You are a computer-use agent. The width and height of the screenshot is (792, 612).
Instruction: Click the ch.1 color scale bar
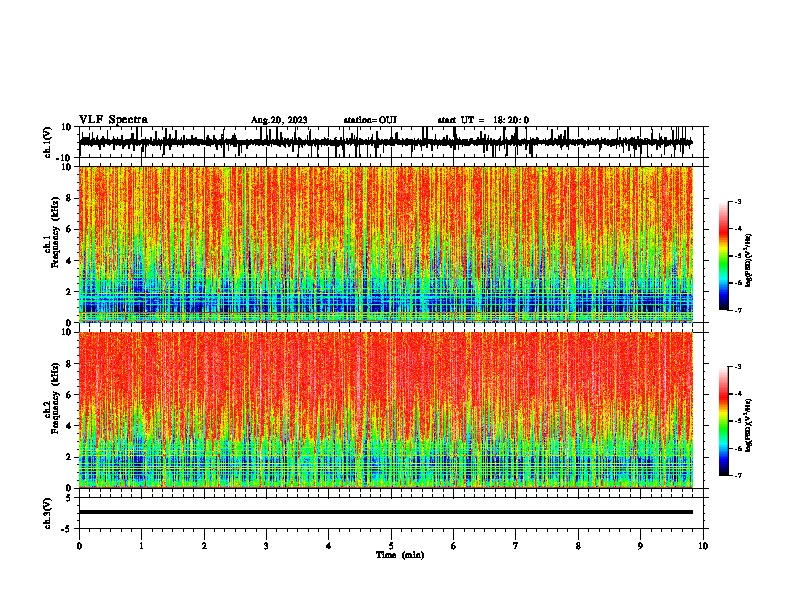point(723,256)
